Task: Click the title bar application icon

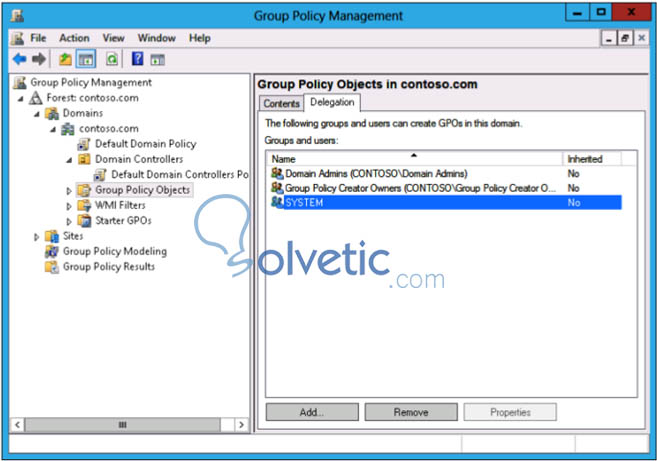Action: [x=17, y=16]
